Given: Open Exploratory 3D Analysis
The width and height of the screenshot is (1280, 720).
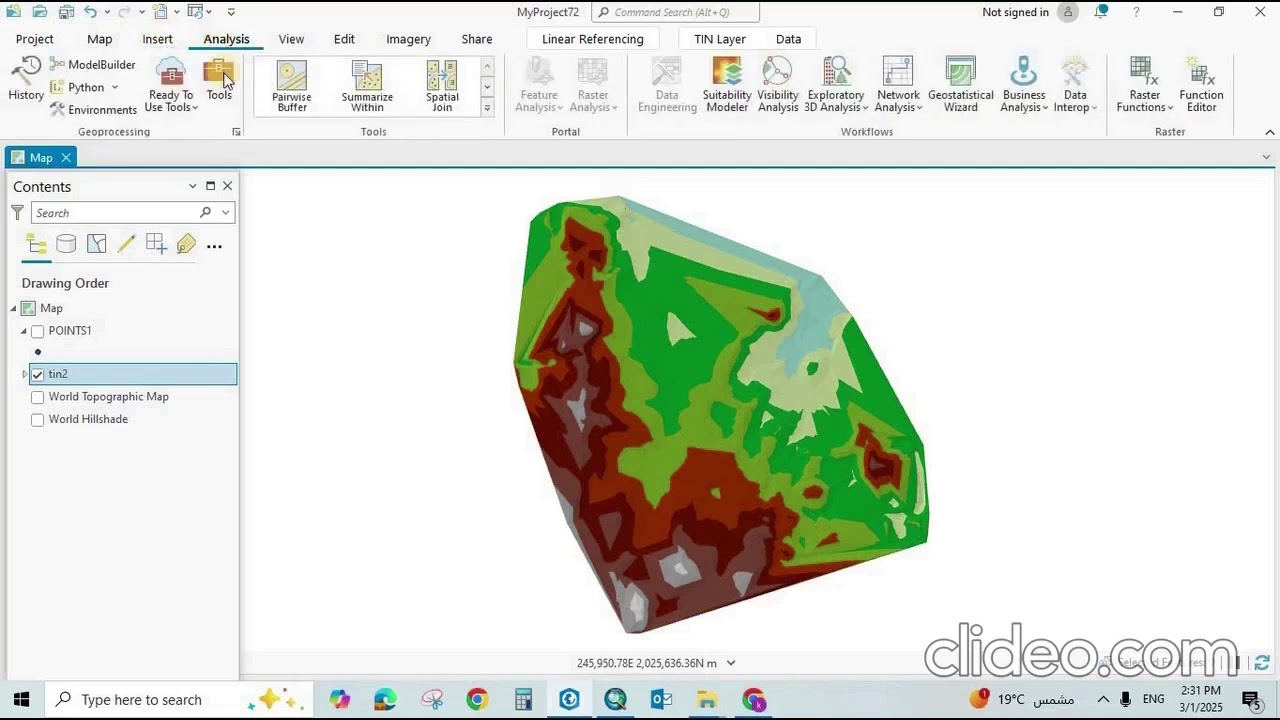Looking at the screenshot, I should click(x=836, y=84).
